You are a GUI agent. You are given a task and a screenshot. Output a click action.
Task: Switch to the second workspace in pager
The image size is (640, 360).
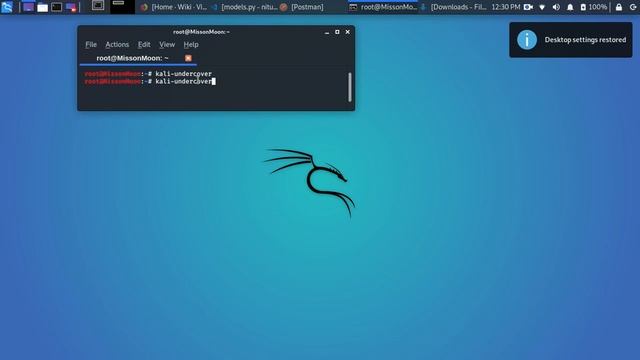[x=122, y=6]
